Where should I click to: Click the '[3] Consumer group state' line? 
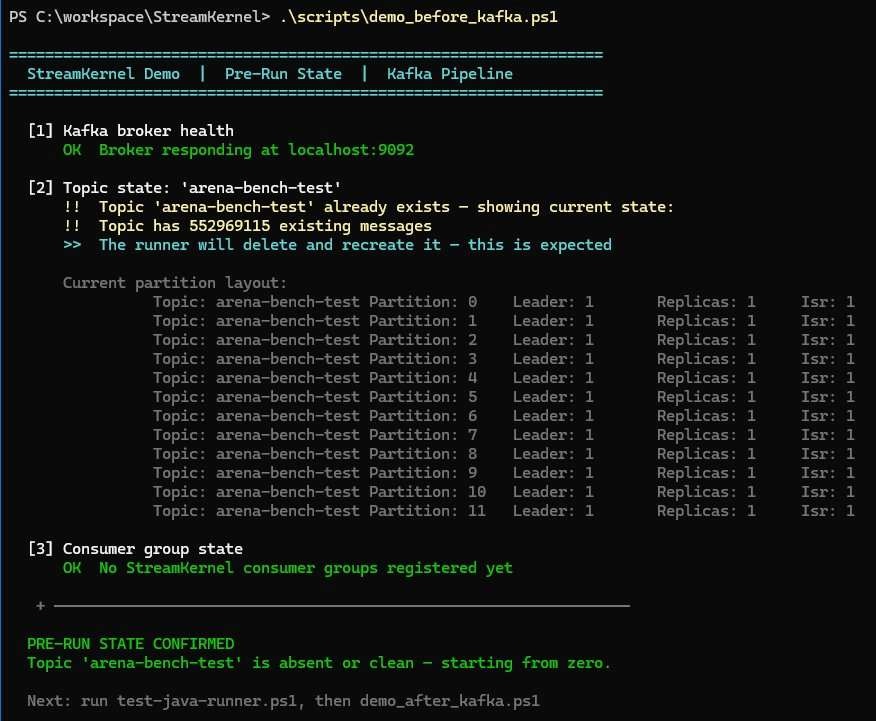coord(135,549)
